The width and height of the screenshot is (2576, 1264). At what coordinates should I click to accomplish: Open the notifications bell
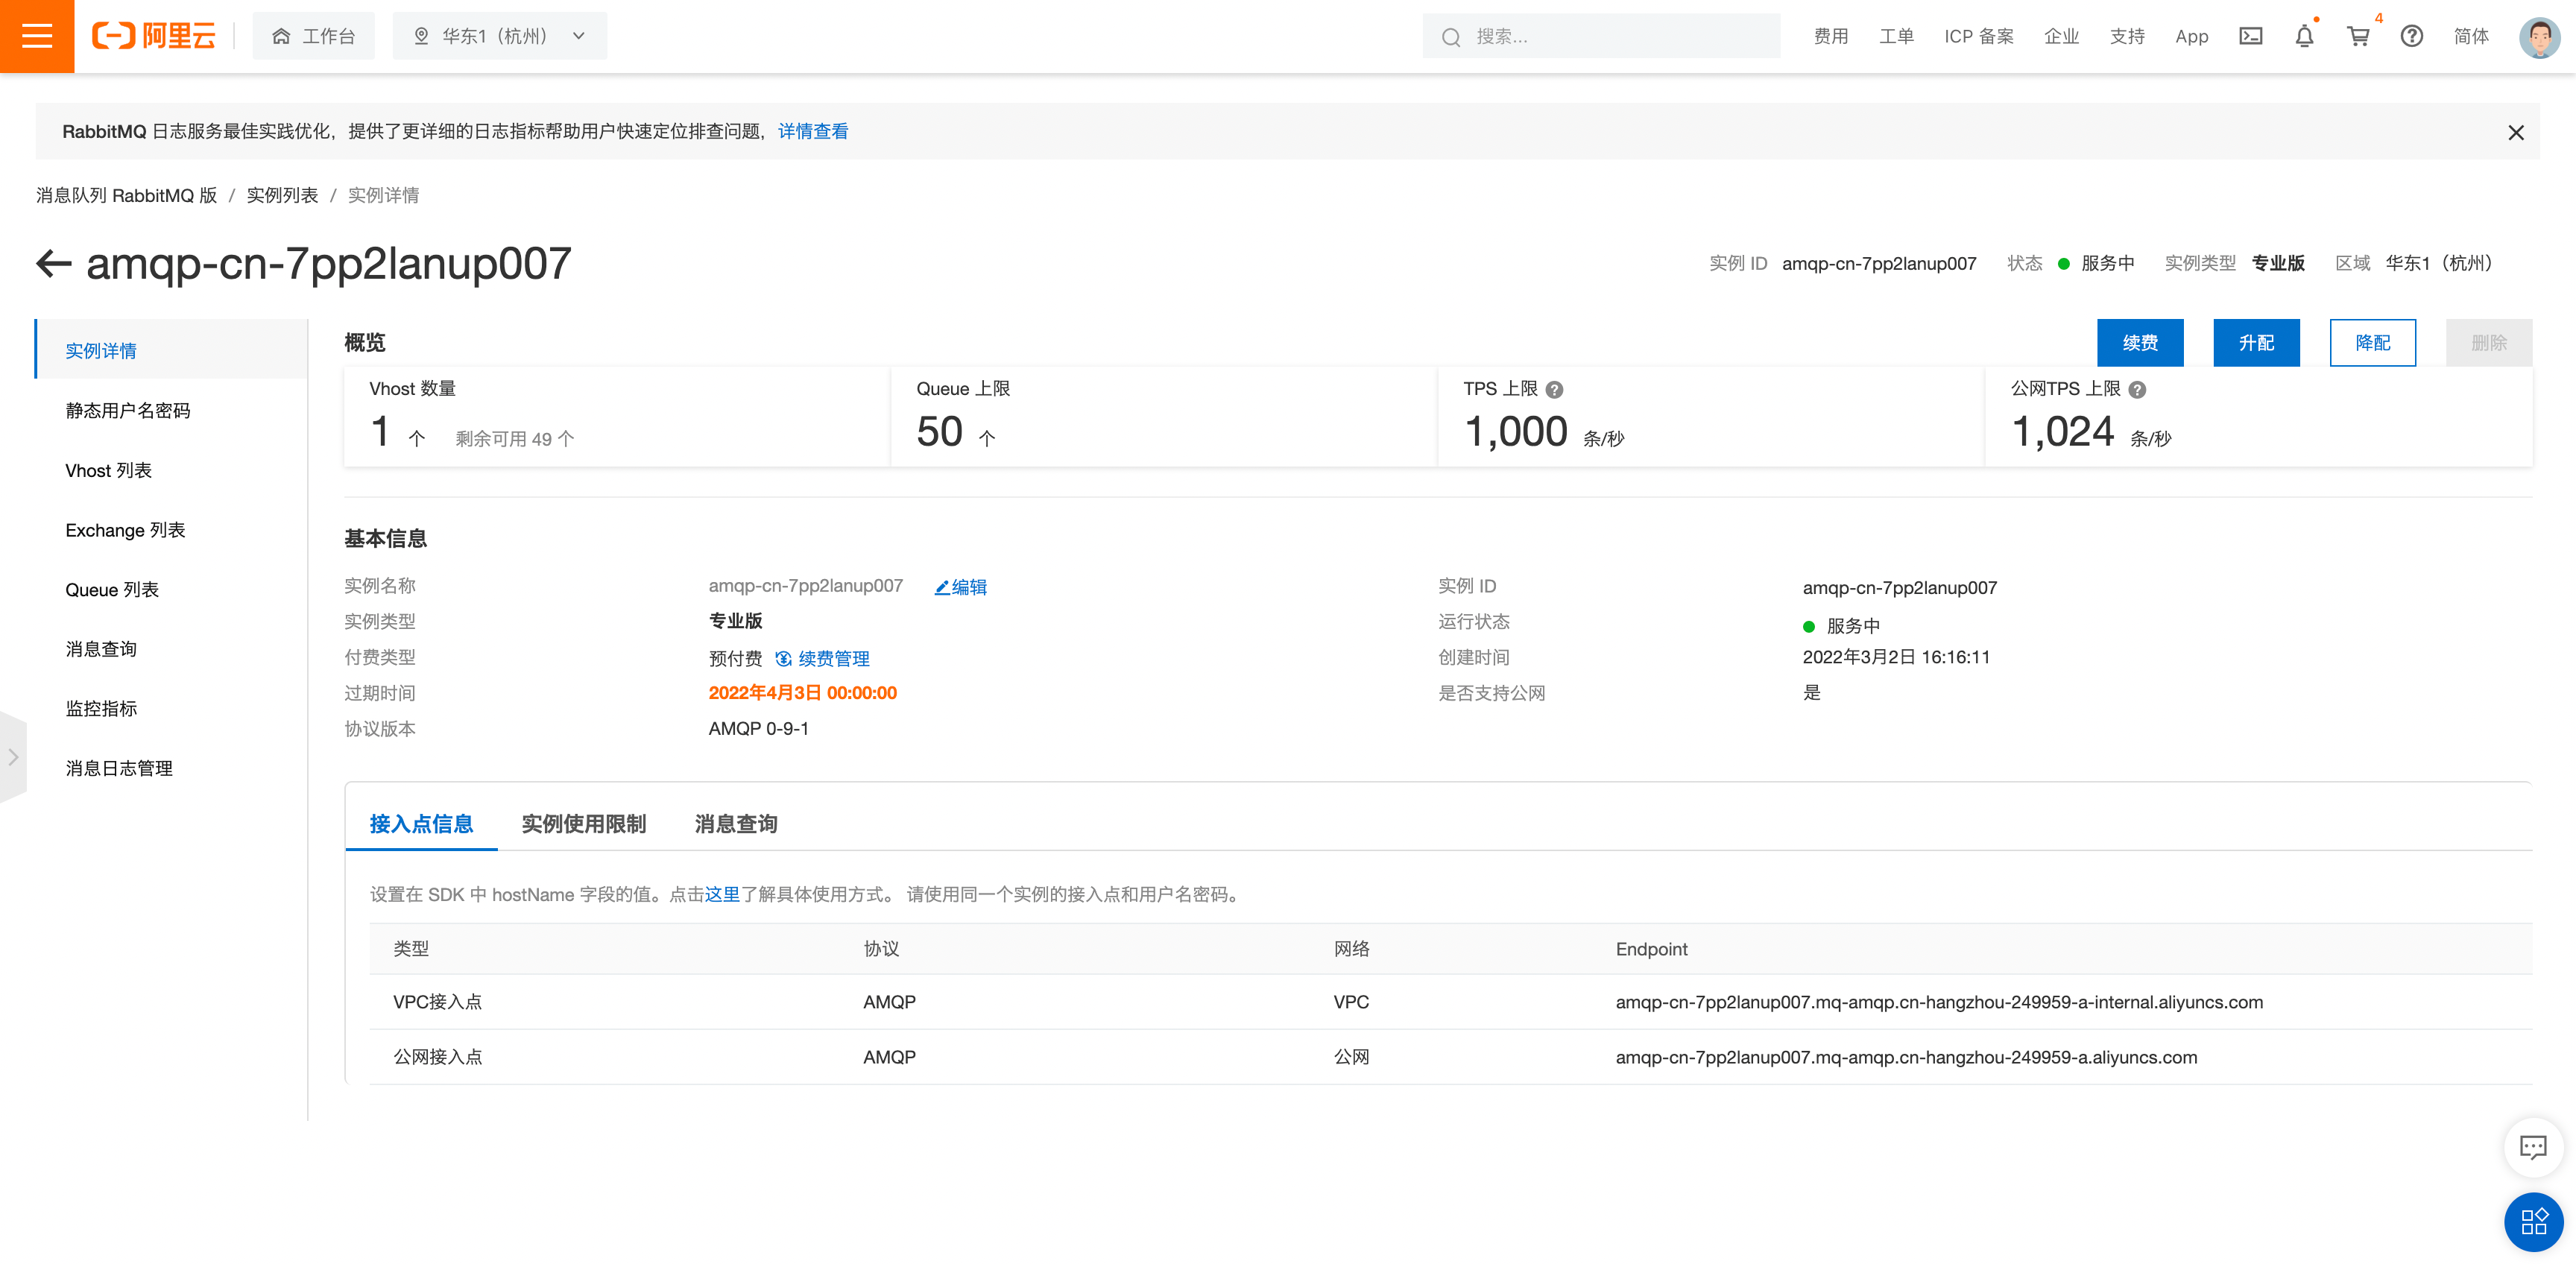click(x=2304, y=36)
